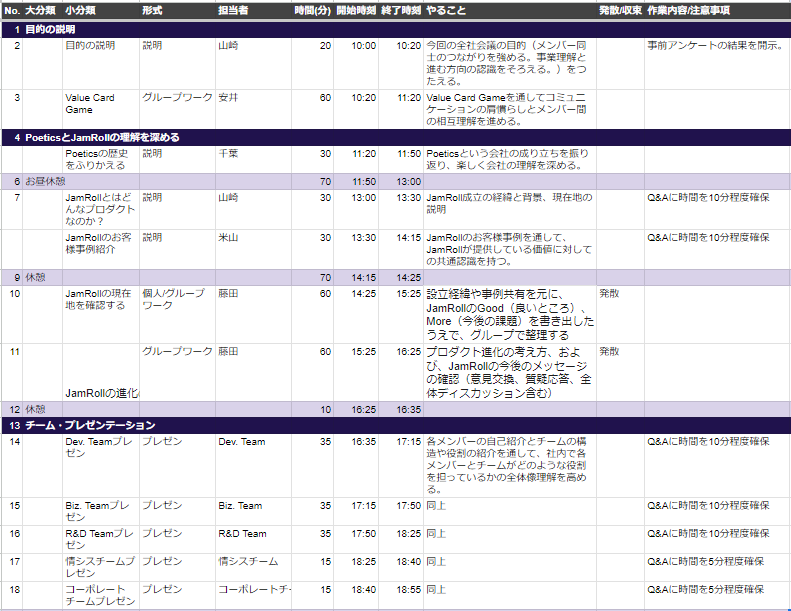Click the '情シスチームプレゼン' subcategory cell
This screenshot has width=791, height=611.
[x=101, y=567]
